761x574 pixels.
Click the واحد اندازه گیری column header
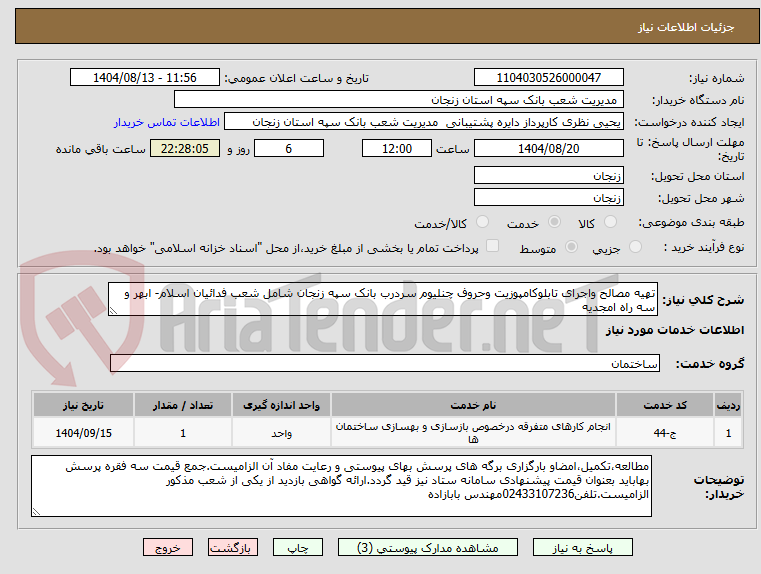tap(281, 405)
